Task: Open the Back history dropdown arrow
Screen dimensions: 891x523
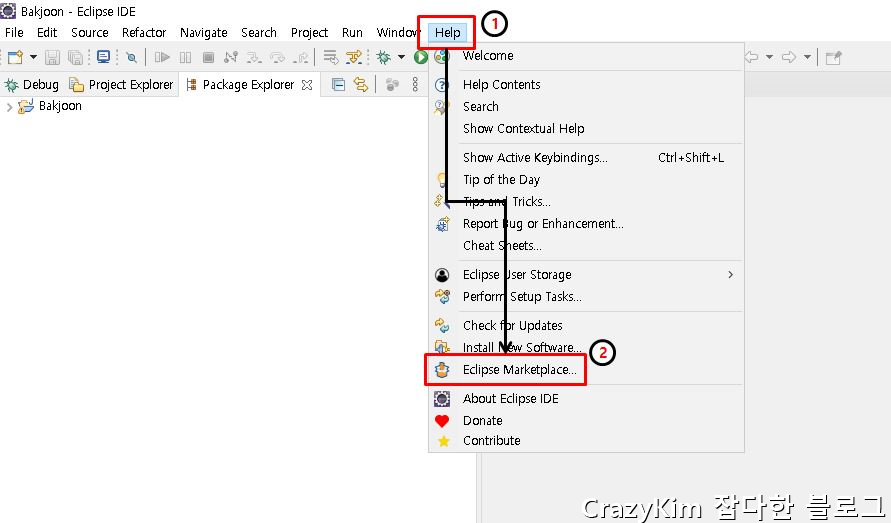Action: tap(769, 57)
